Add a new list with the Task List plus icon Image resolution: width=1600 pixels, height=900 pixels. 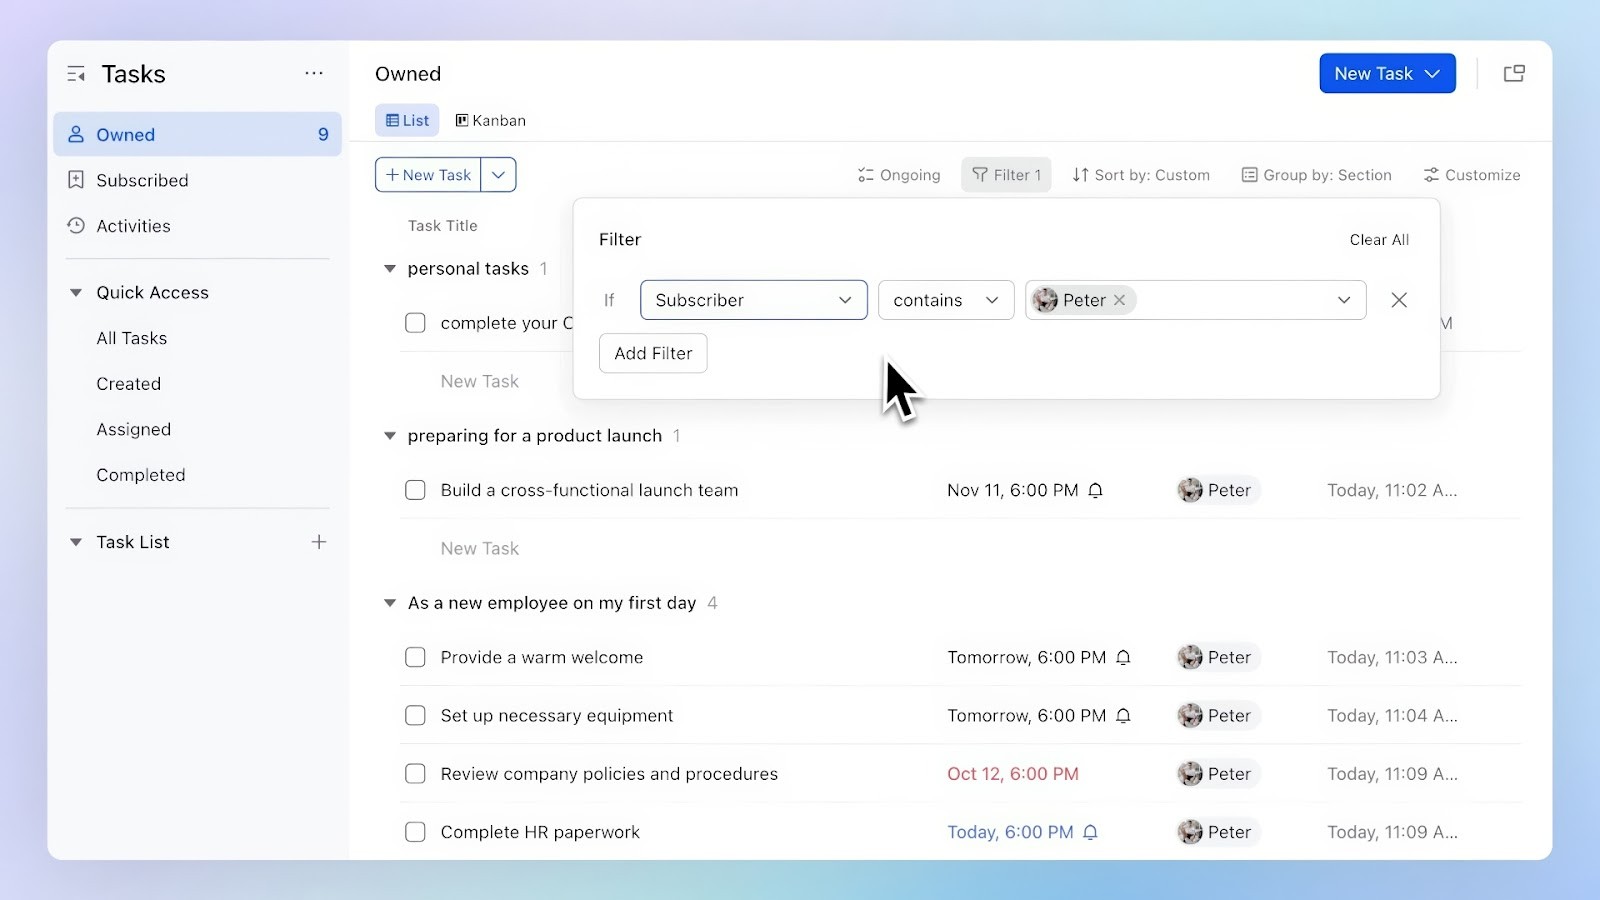[319, 541]
